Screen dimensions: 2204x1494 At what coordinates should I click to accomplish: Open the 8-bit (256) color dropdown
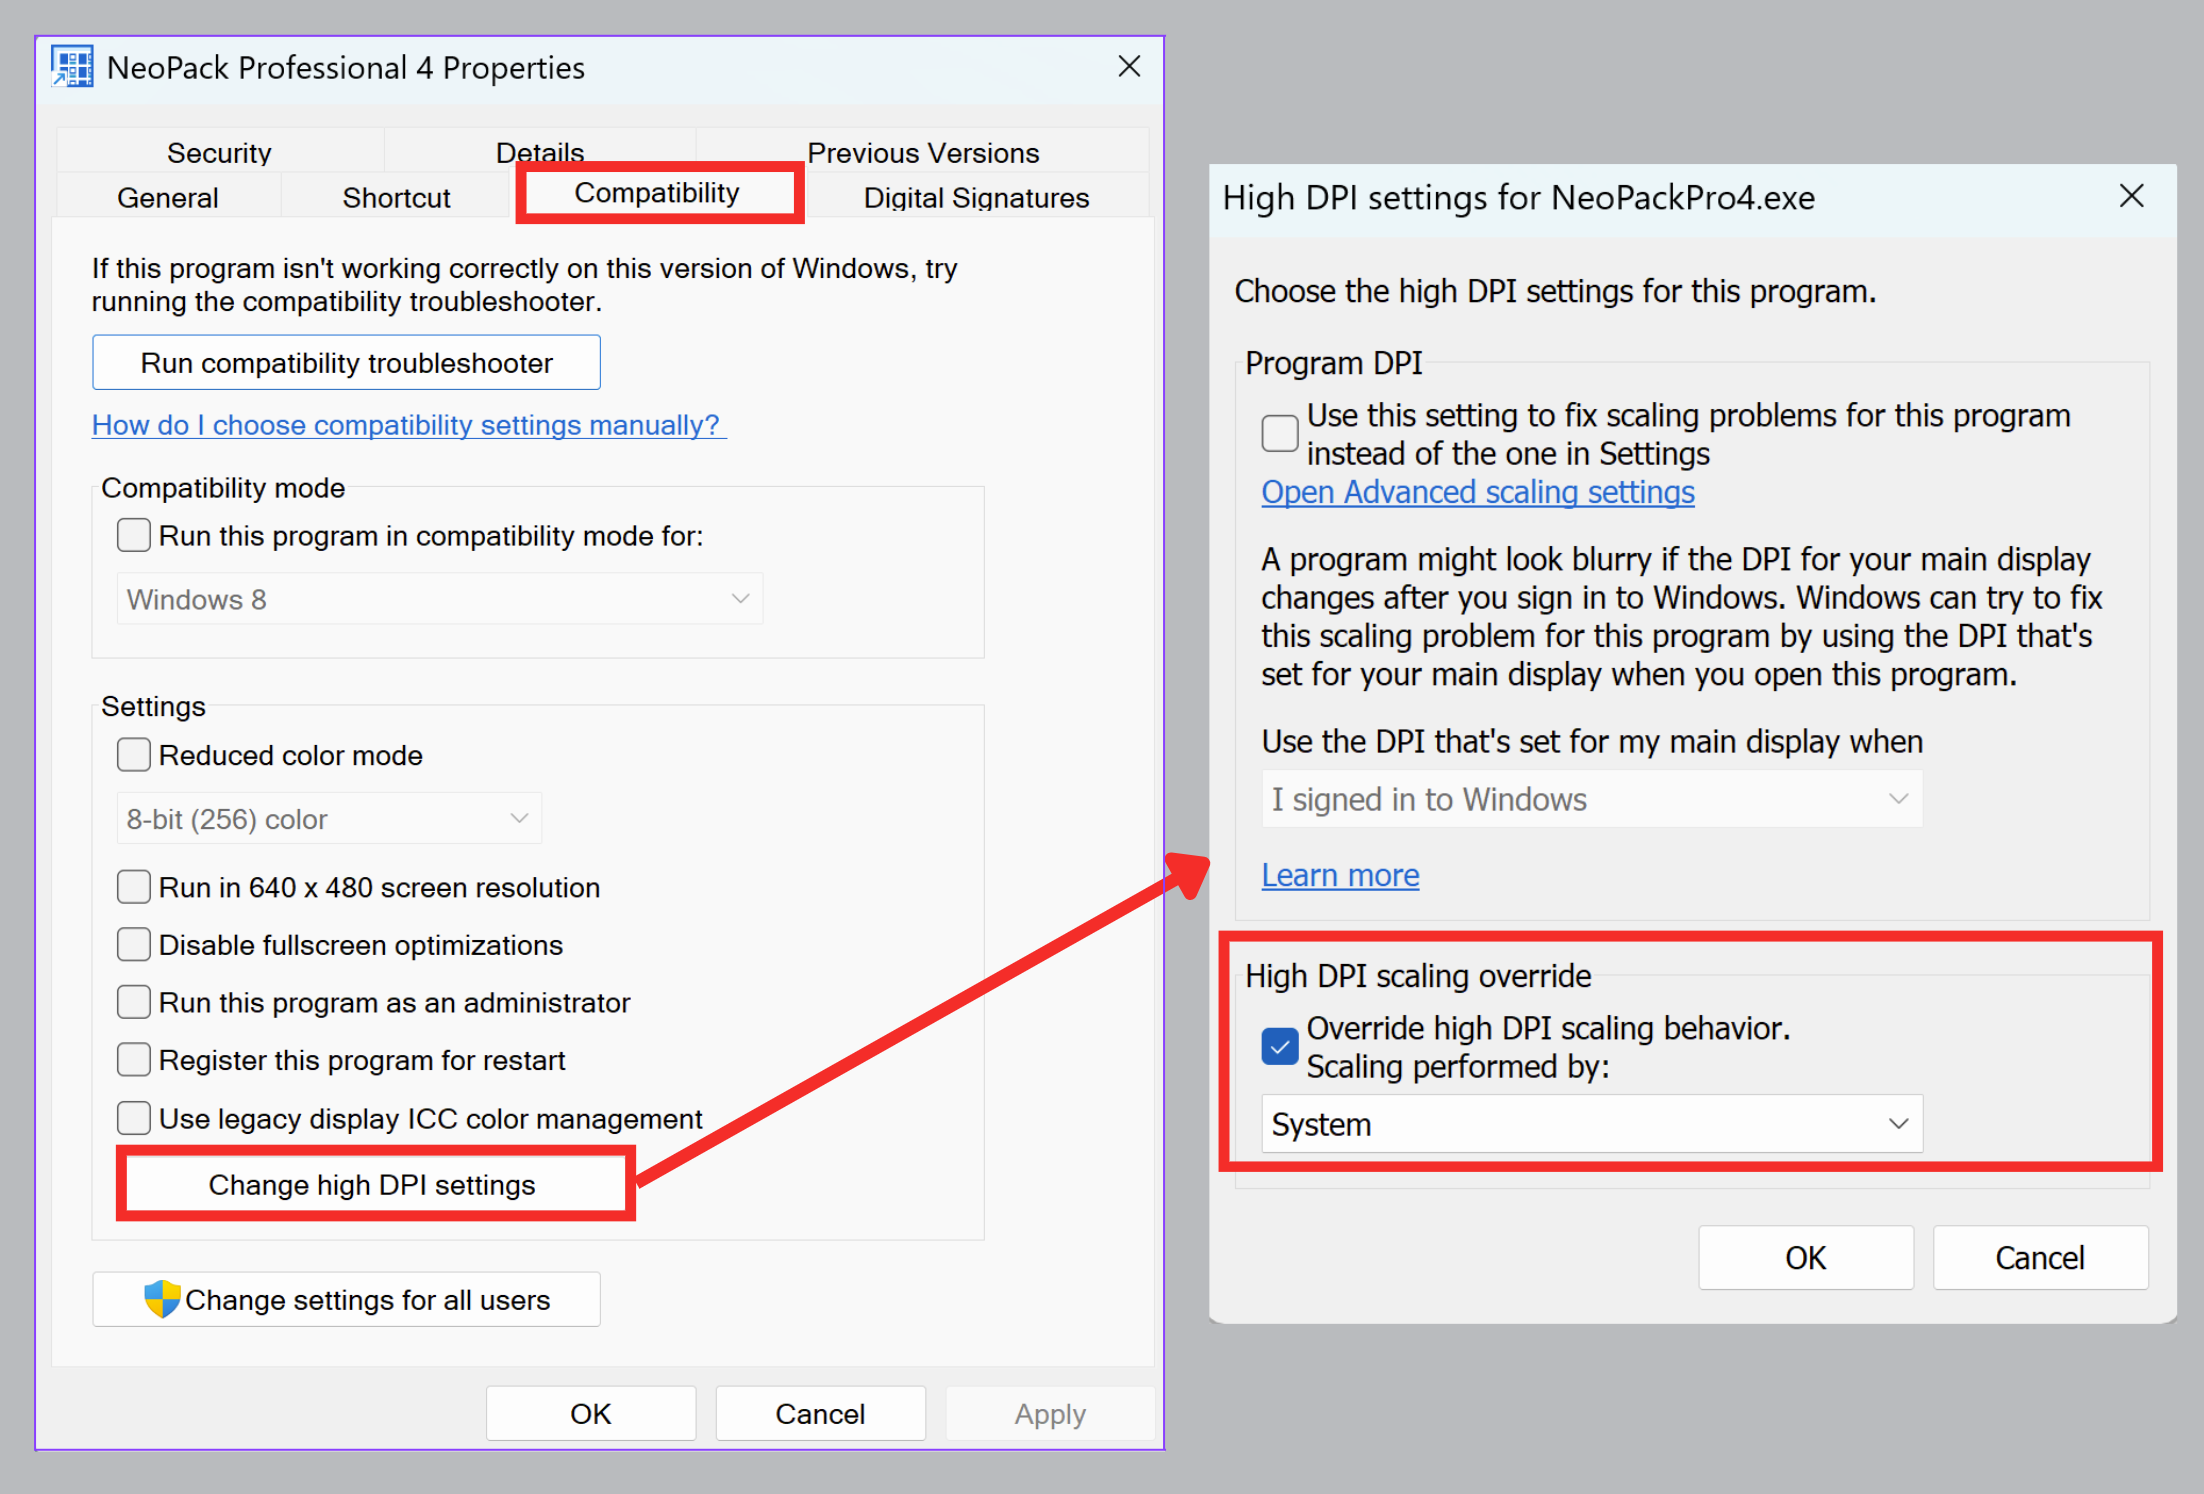coord(329,819)
